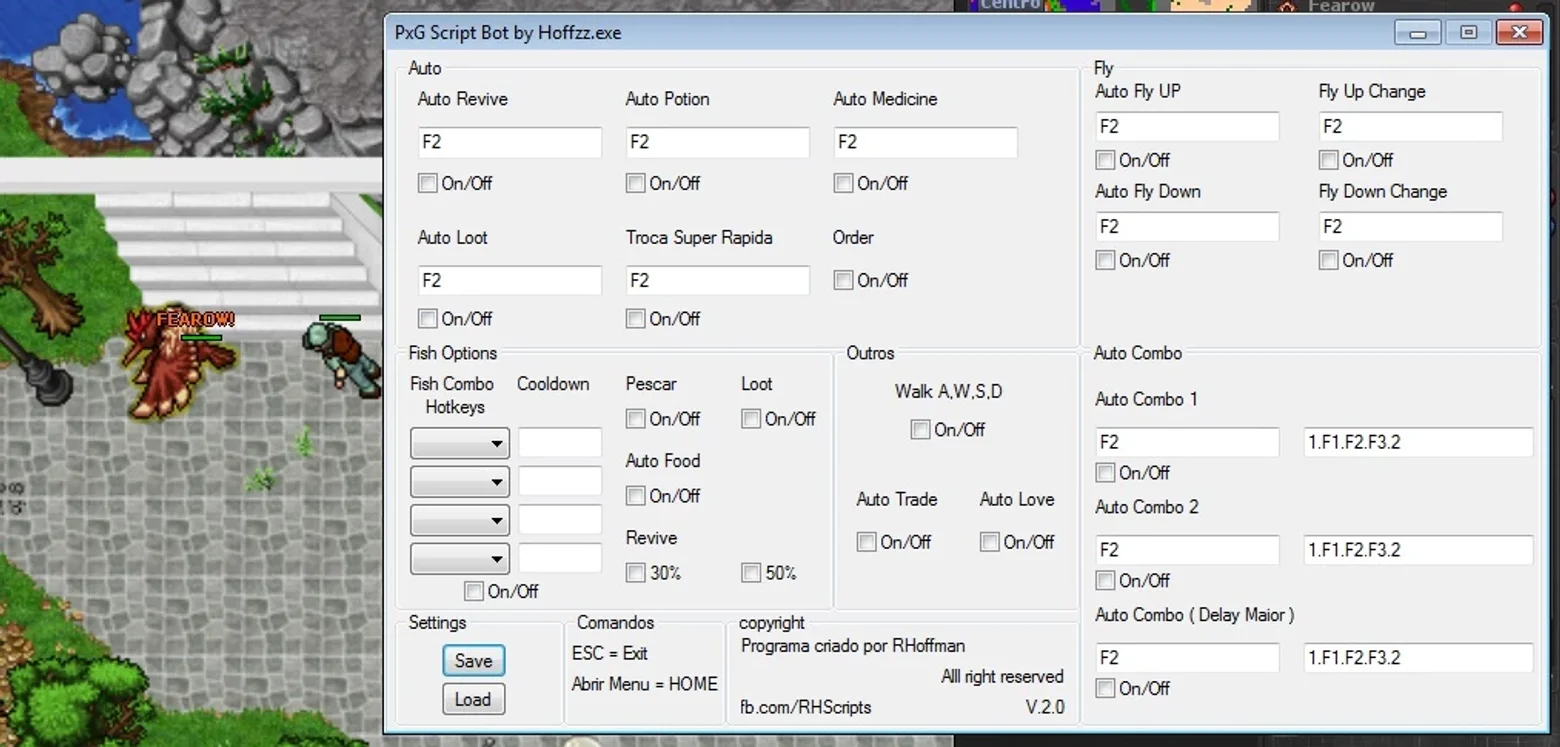Enable the Auto Revive On/Off checkbox
This screenshot has width=1560, height=747.
pos(428,183)
